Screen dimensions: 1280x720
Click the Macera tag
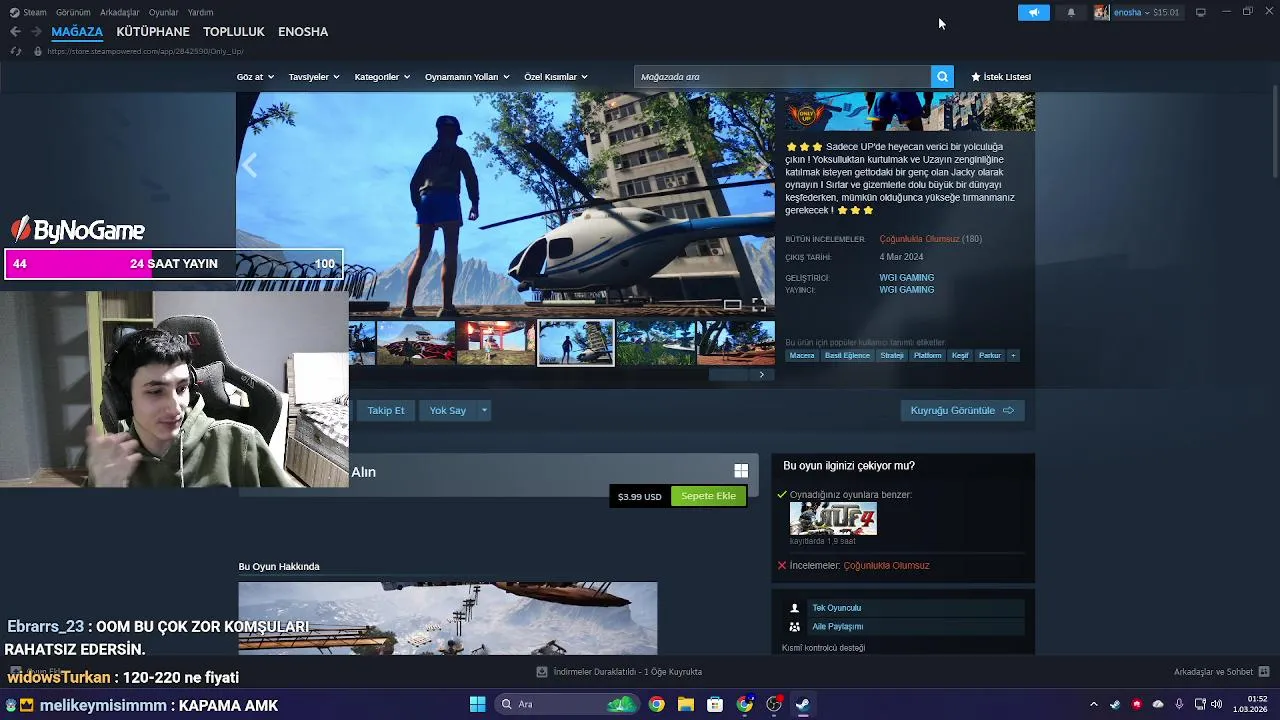pos(802,355)
